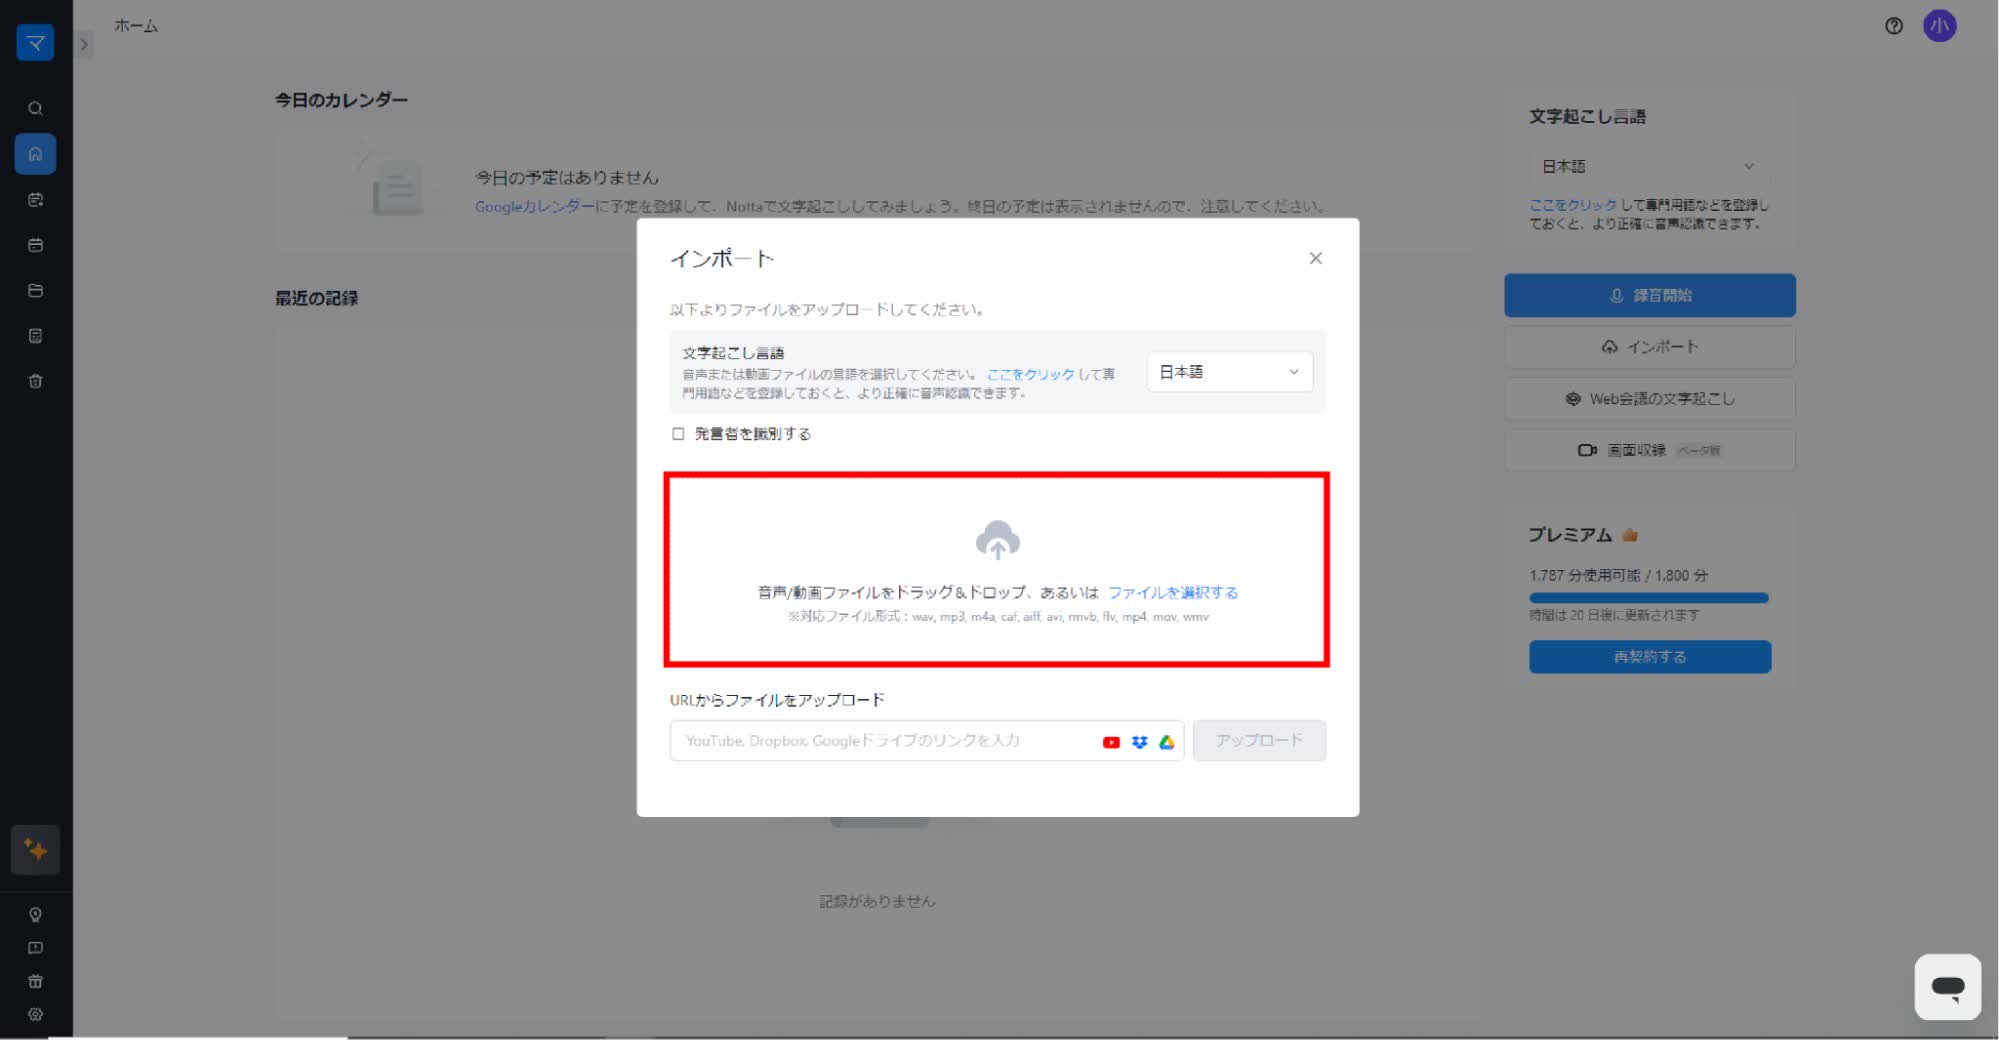The image size is (1999, 1040).
Task: Click the Google Drive icon in the URL field
Action: point(1166,742)
